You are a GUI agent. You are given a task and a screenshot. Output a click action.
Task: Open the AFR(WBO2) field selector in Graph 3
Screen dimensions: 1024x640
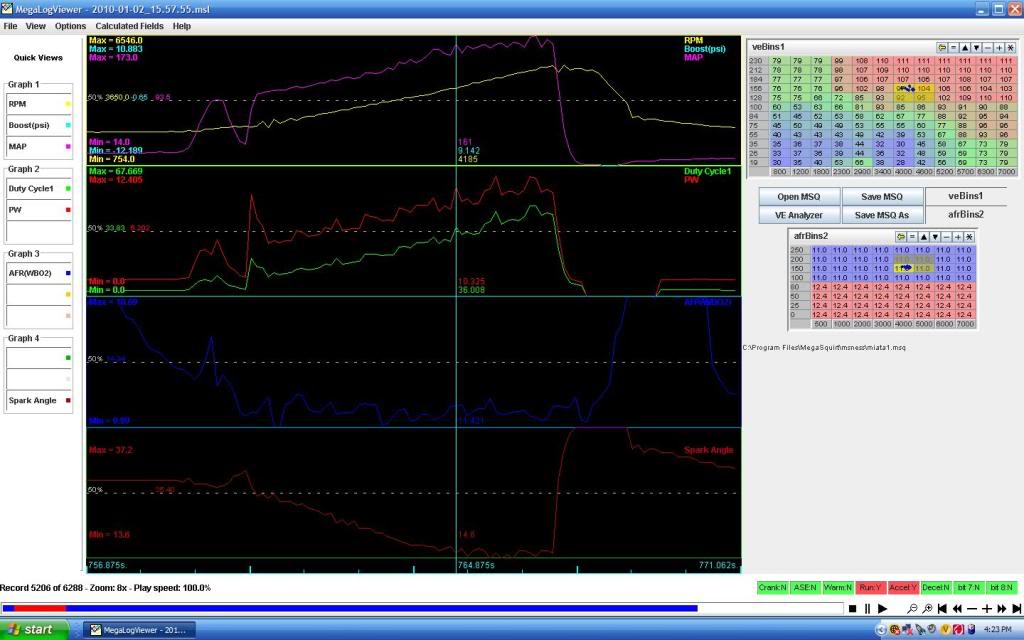pos(37,272)
